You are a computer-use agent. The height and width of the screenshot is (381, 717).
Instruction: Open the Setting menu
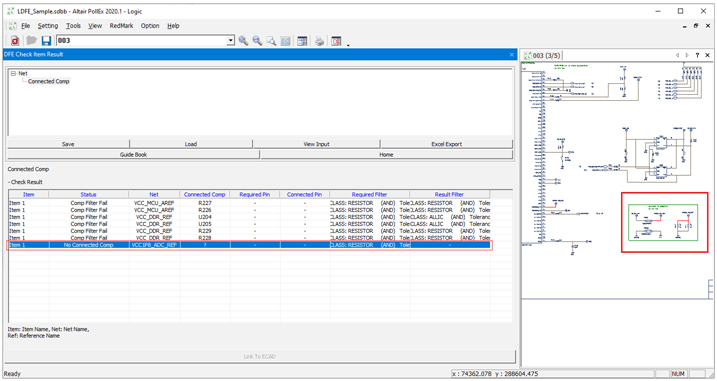[x=48, y=26]
